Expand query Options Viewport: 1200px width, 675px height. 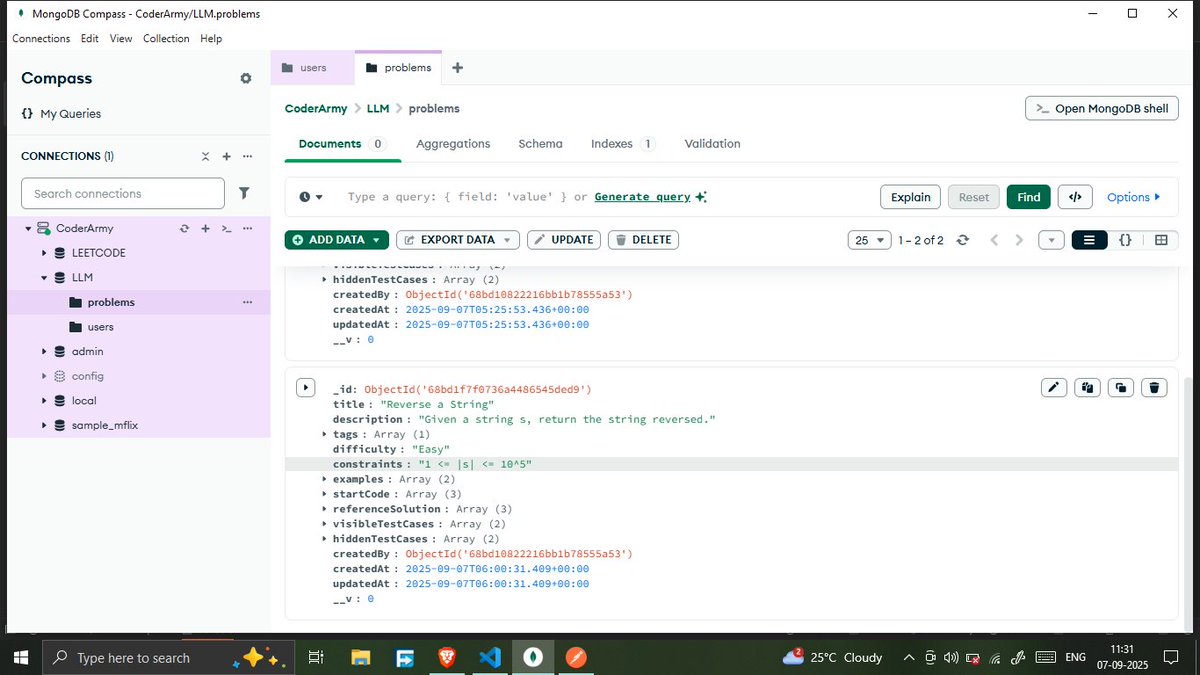[1133, 197]
